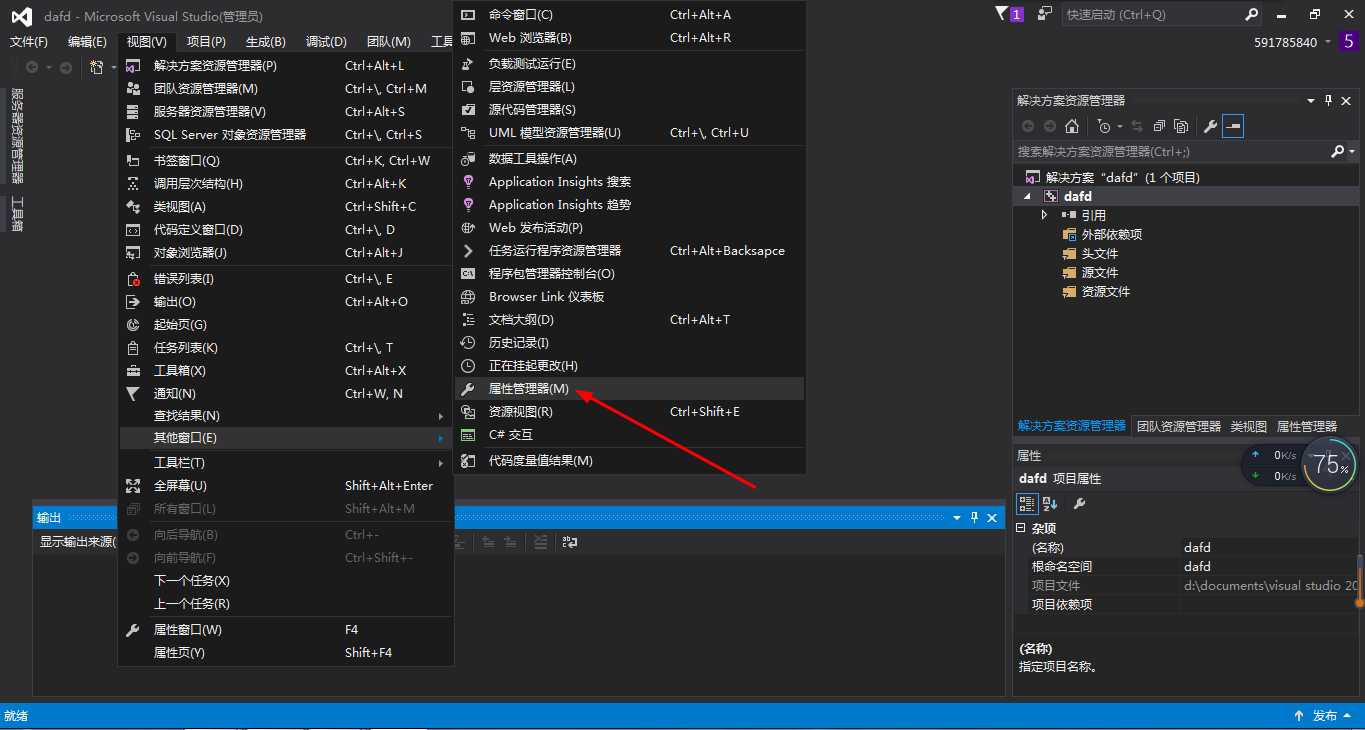Switch to the 团队资源管理器 tab
Screen dimensions: 1365x730
click(x=1179, y=426)
